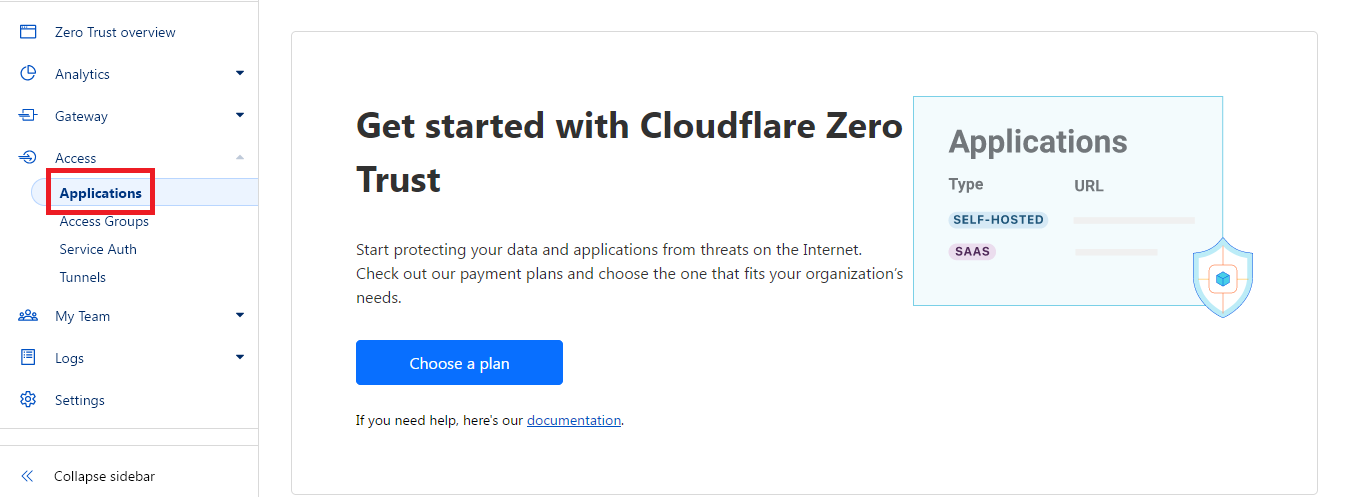Expand the Gateway dropdown arrow
Viewport: 1349px width, 497px height.
pyautogui.click(x=240, y=115)
